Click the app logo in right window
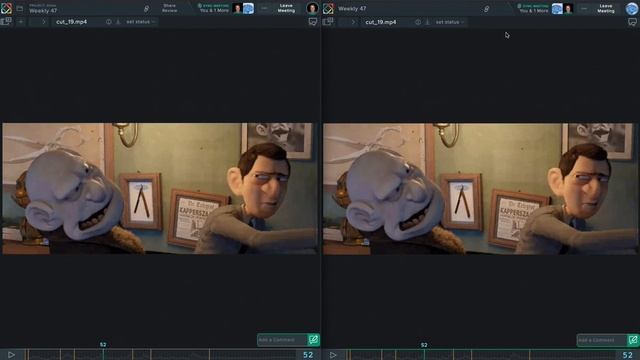The height and width of the screenshot is (360, 640). [328, 8]
